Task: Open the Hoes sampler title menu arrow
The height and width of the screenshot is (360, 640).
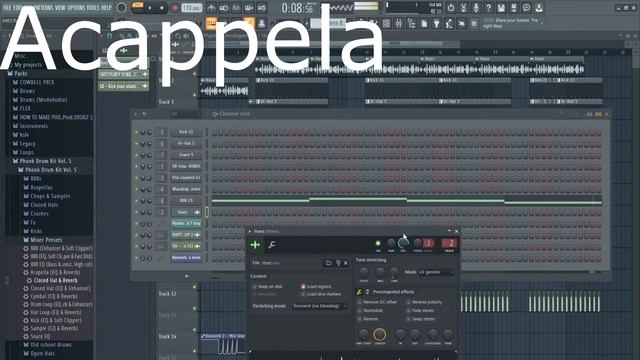Action: tap(250, 231)
